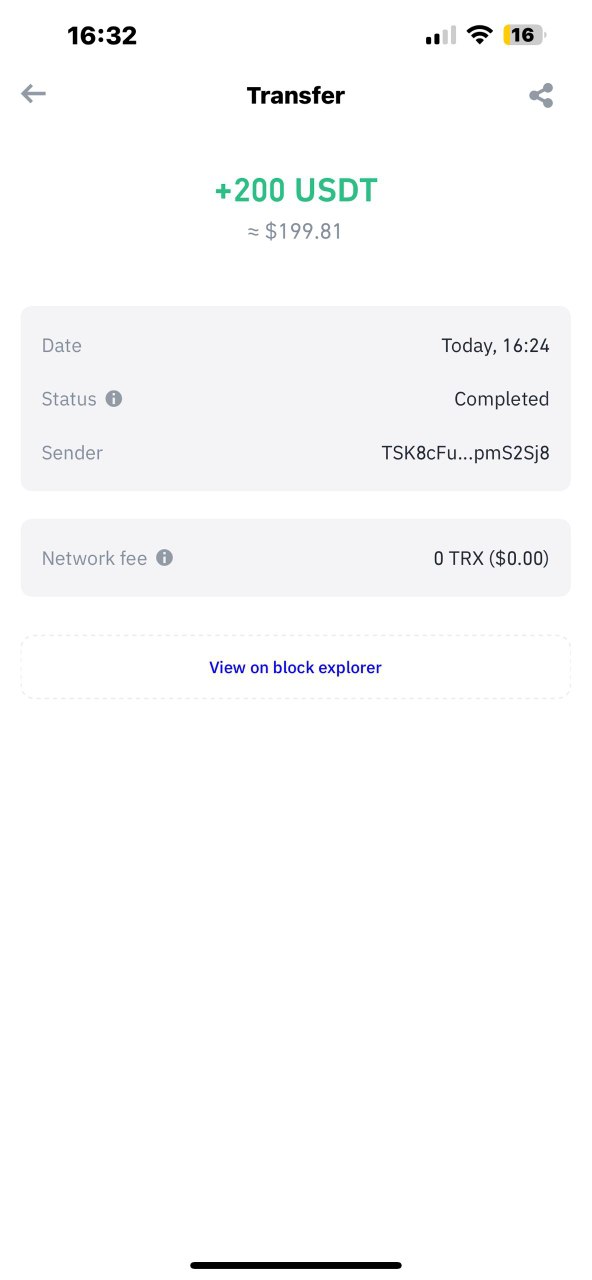Tap the Sender label
Image resolution: width=592 pixels, height=1280 pixels.
pyautogui.click(x=72, y=453)
